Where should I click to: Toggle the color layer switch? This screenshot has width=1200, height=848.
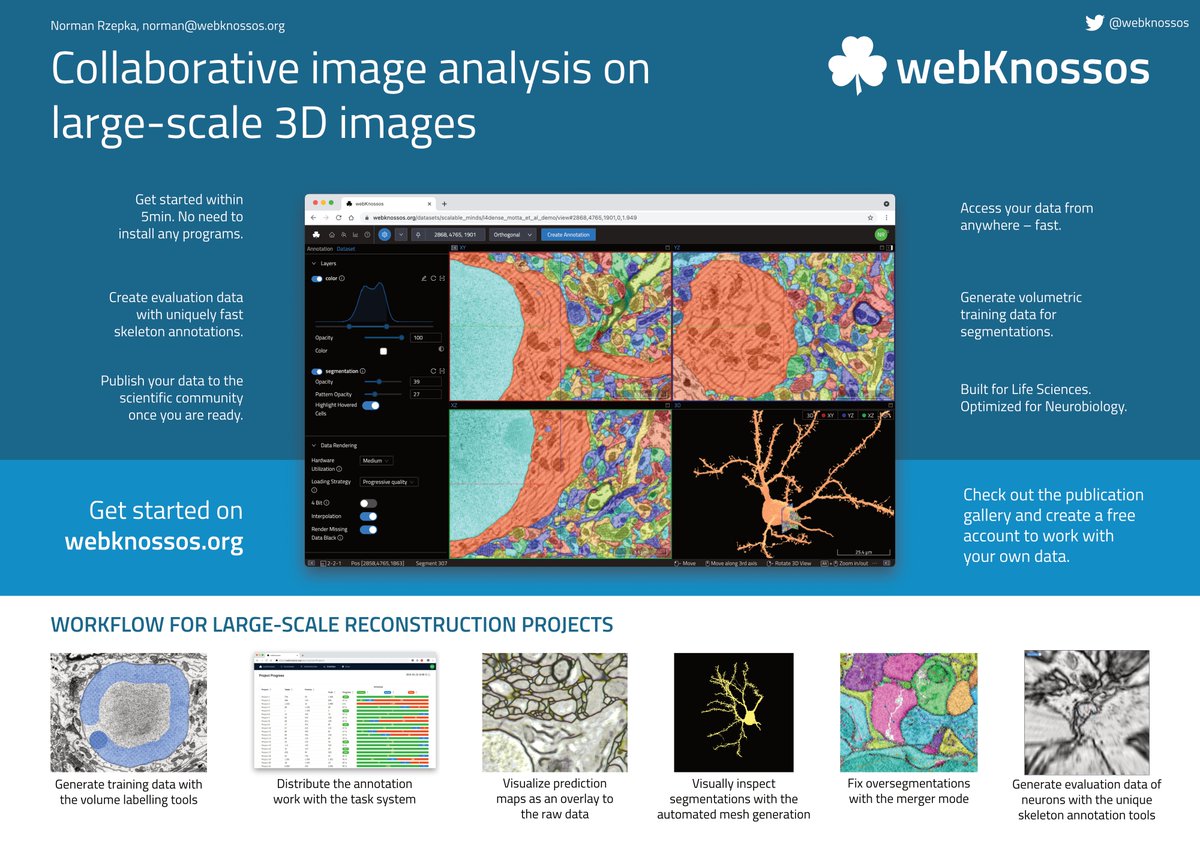[x=317, y=279]
